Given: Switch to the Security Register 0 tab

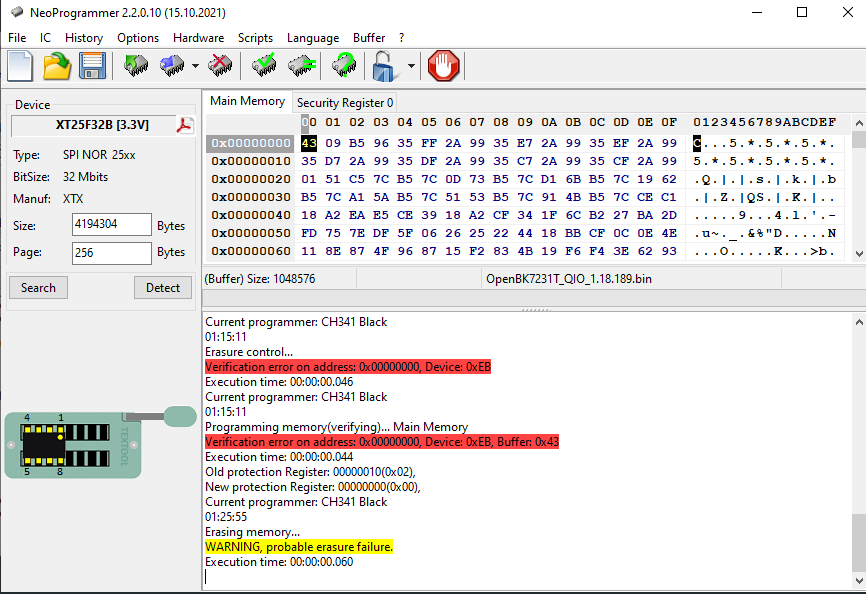Looking at the screenshot, I should pyautogui.click(x=345, y=103).
